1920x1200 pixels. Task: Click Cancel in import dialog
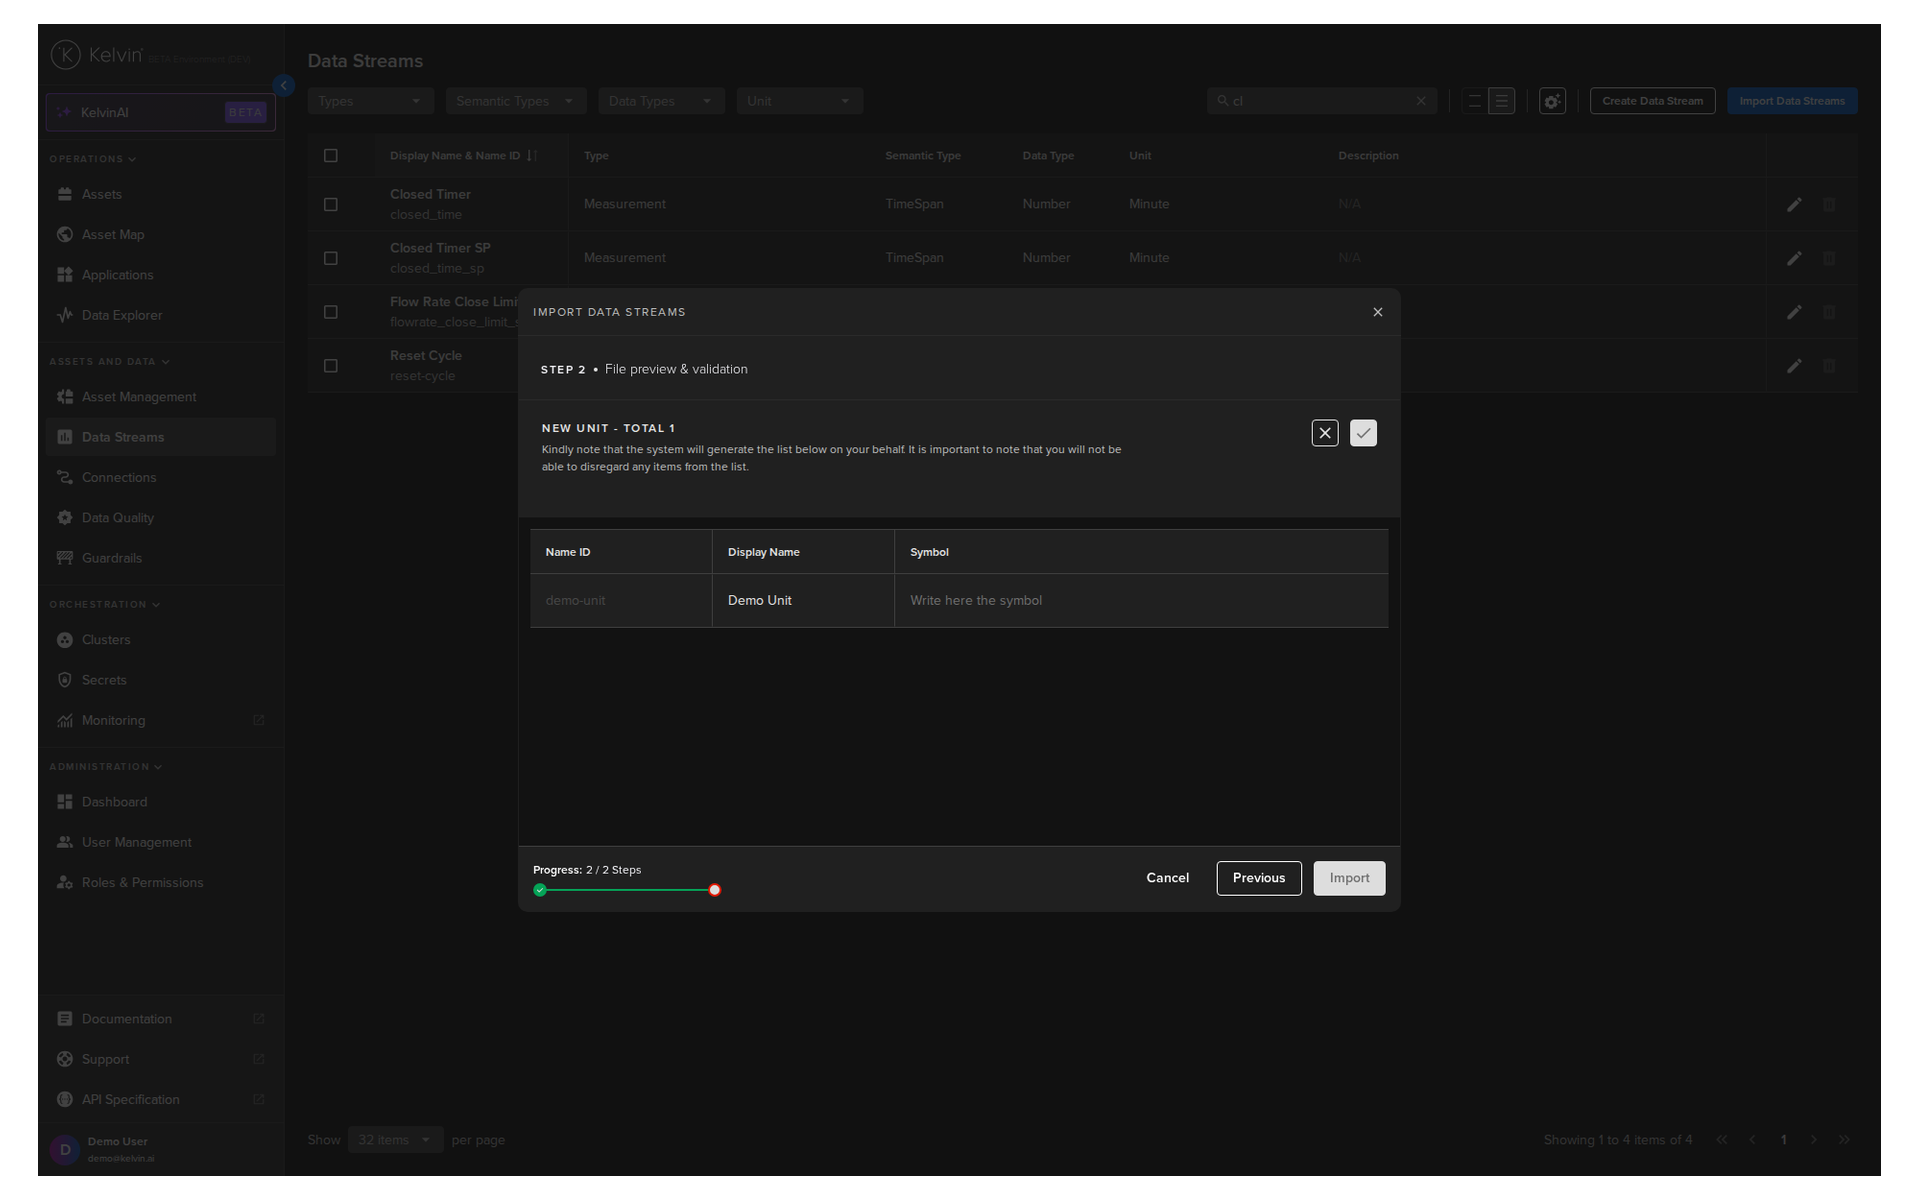point(1167,878)
